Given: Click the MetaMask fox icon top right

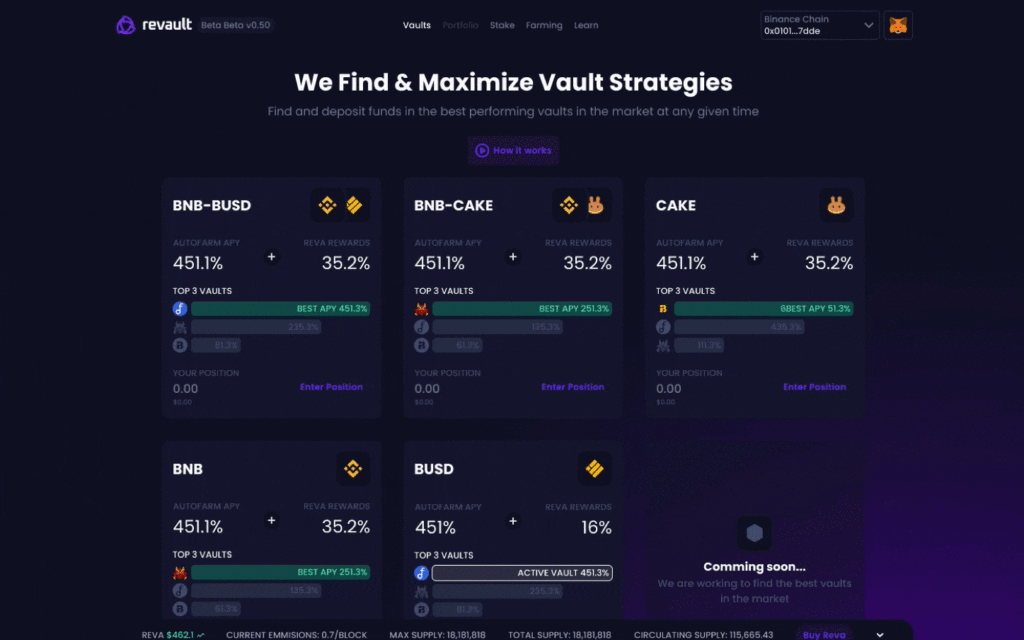Looking at the screenshot, I should tap(897, 24).
